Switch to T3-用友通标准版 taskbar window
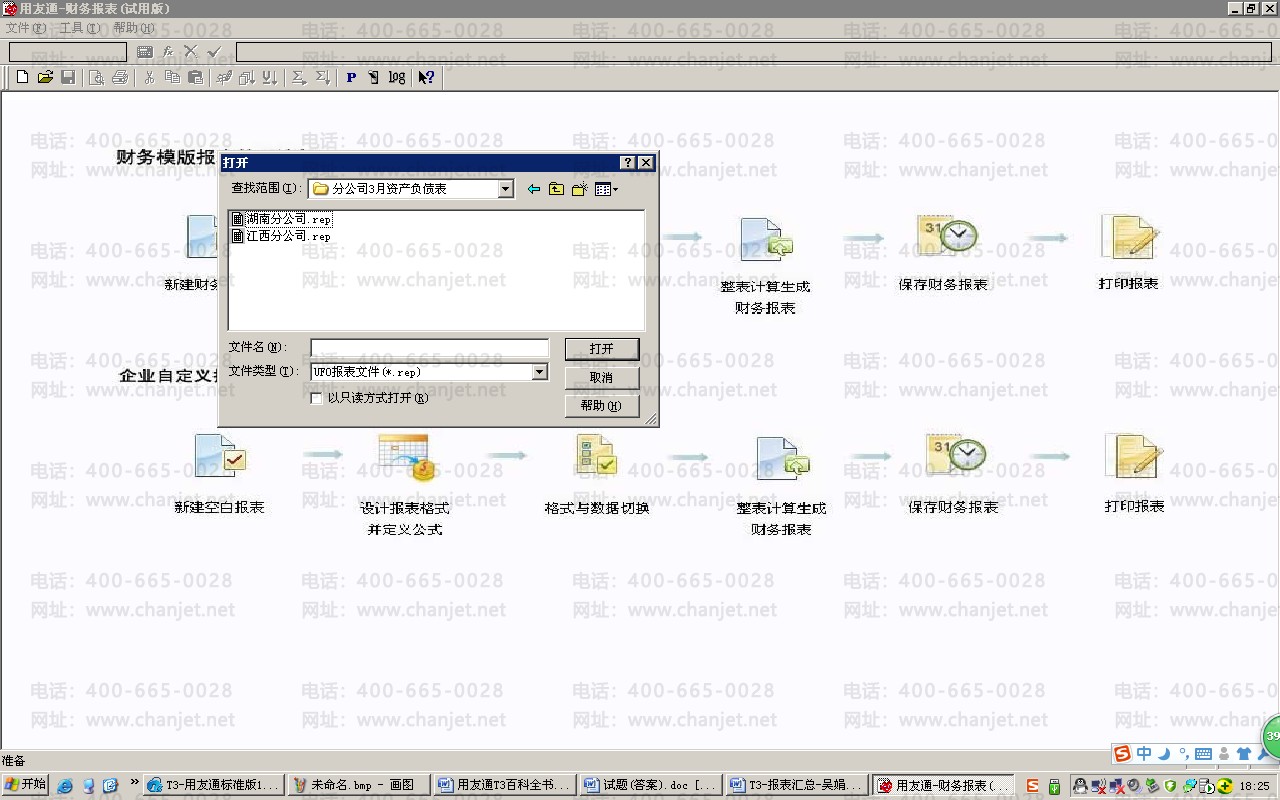 214,785
